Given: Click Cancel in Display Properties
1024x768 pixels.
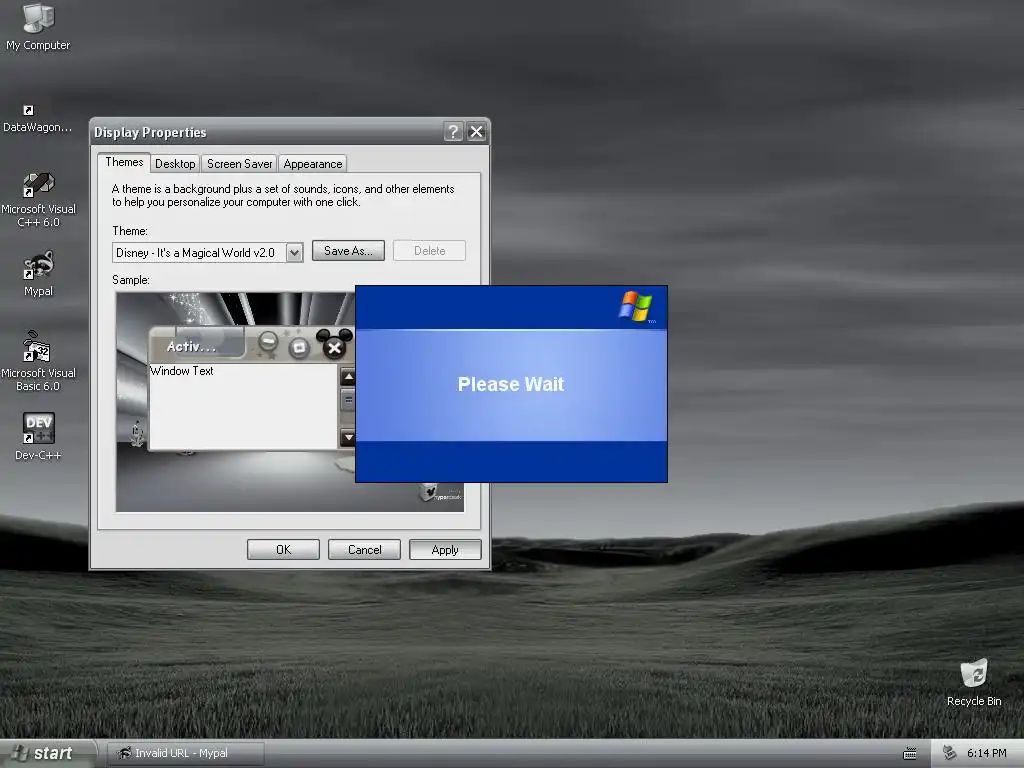Looking at the screenshot, I should click(x=364, y=549).
